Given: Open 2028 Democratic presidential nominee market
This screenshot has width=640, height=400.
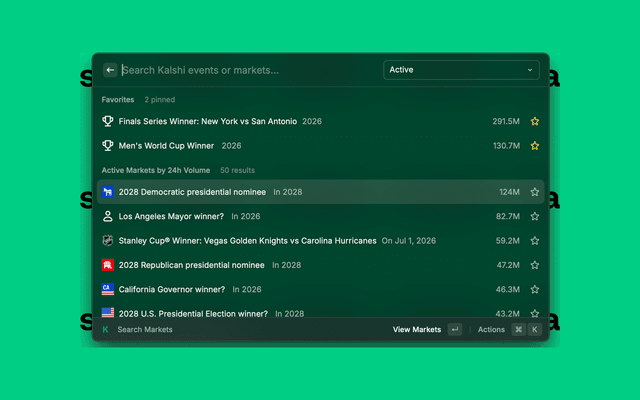Looking at the screenshot, I should click(321, 192).
